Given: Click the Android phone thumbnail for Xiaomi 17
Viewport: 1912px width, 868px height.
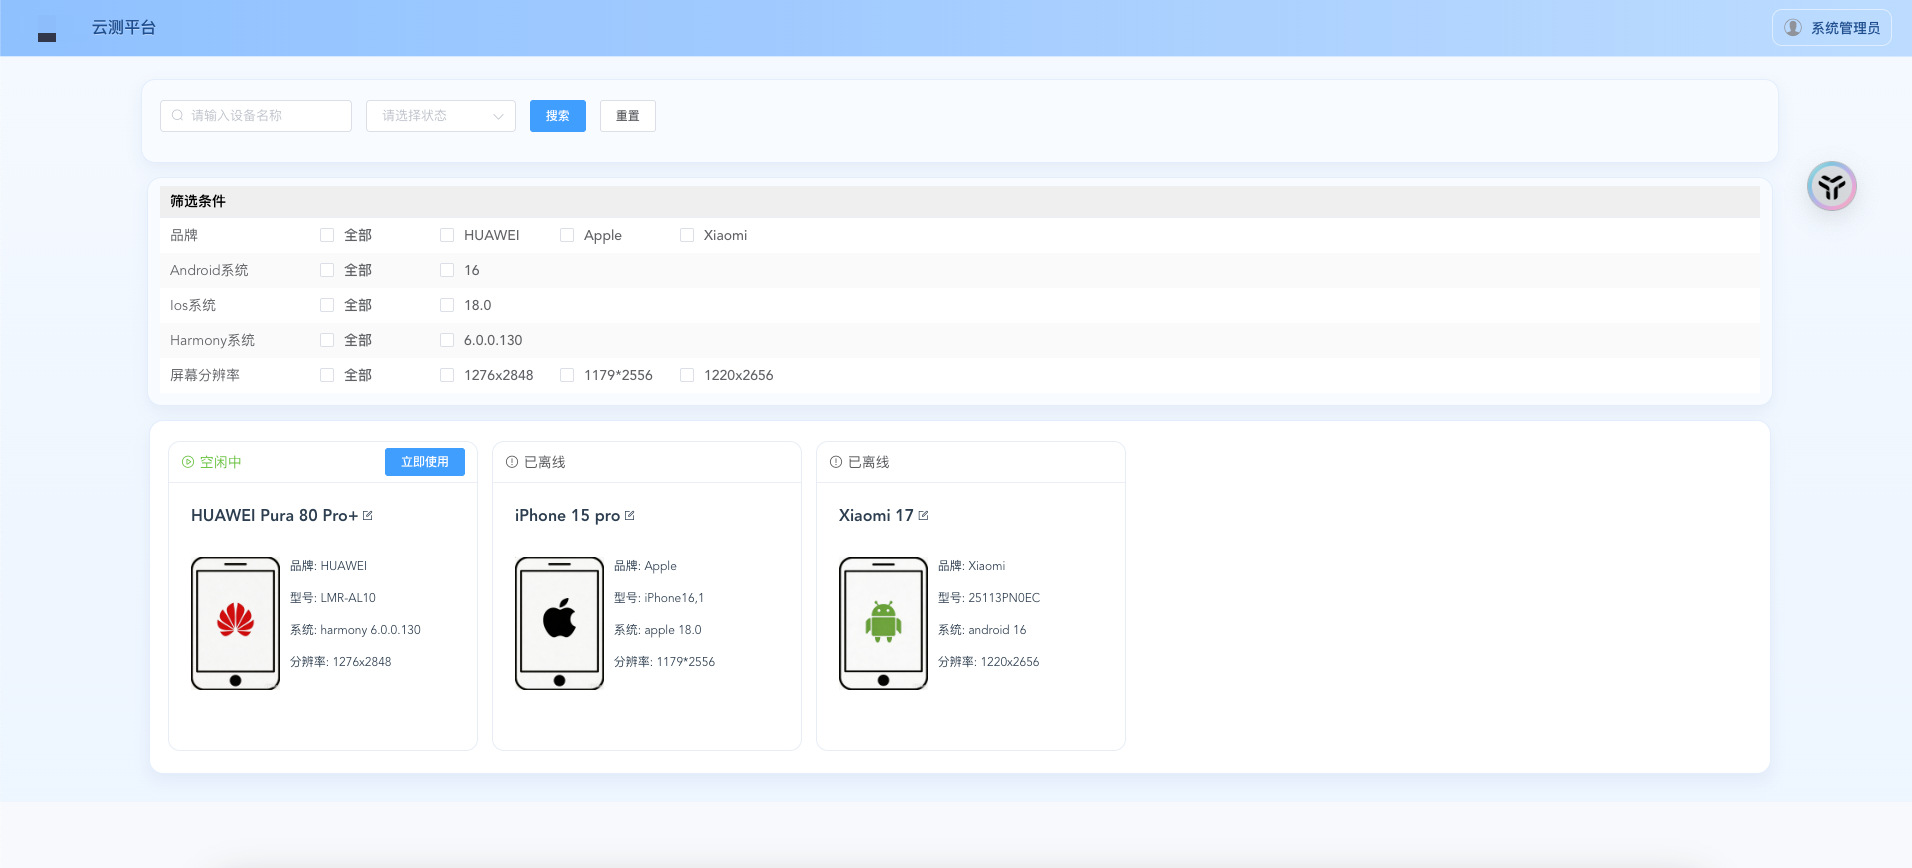Looking at the screenshot, I should 883,623.
